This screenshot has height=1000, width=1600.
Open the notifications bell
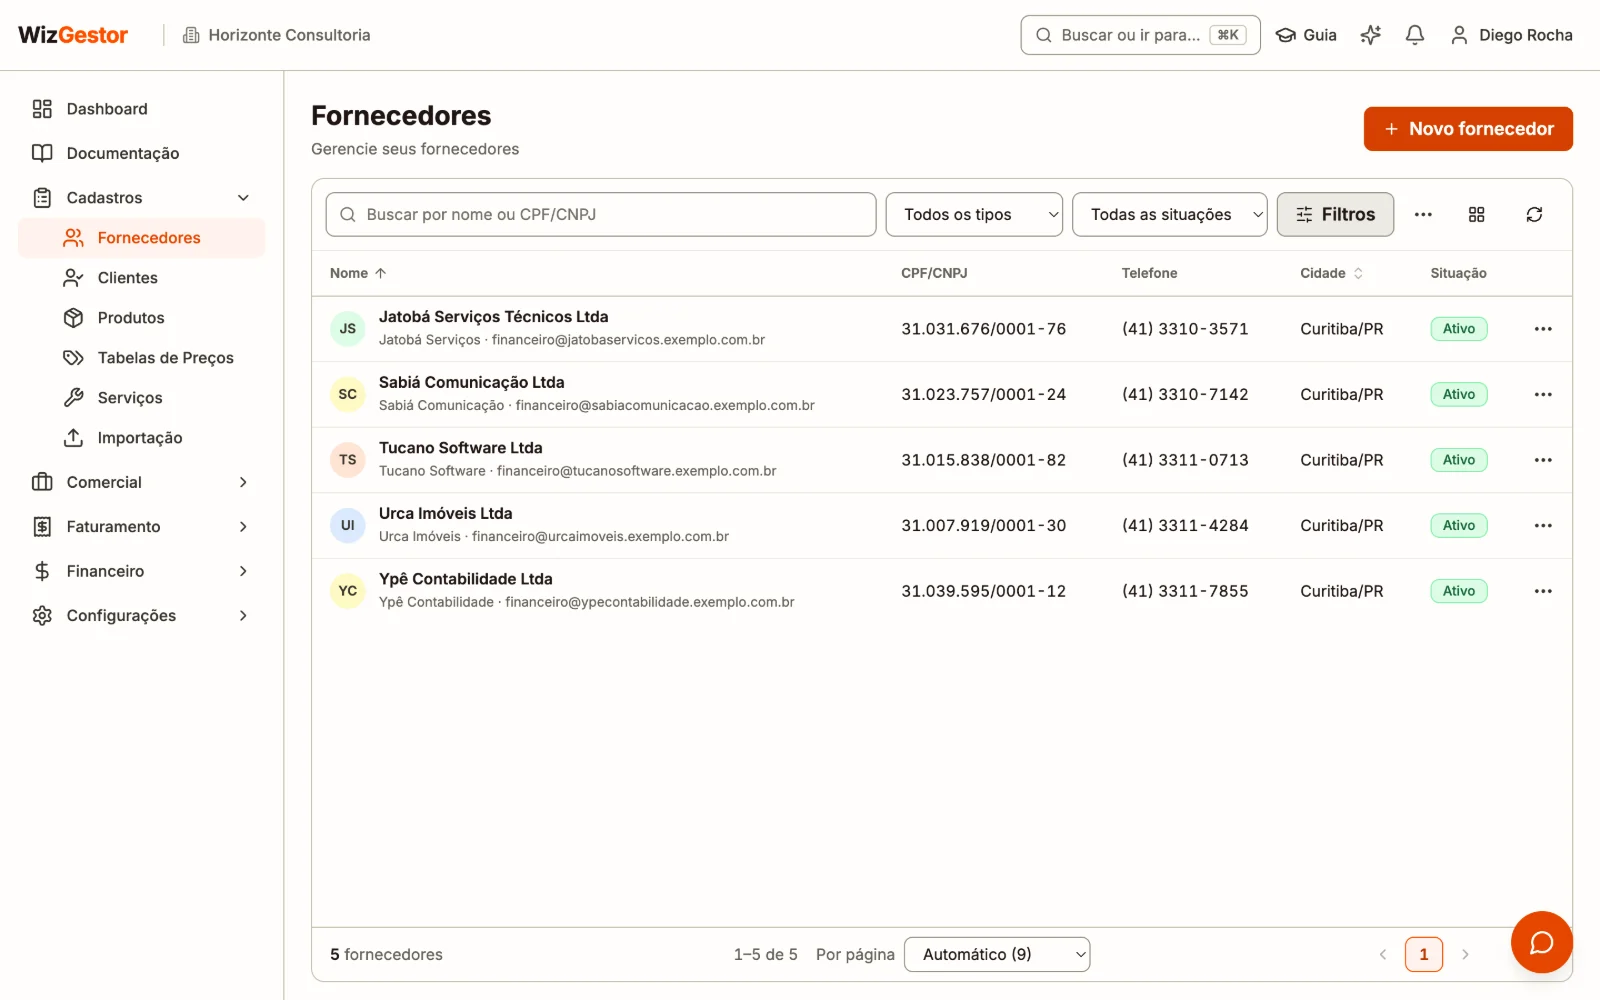[x=1414, y=35]
